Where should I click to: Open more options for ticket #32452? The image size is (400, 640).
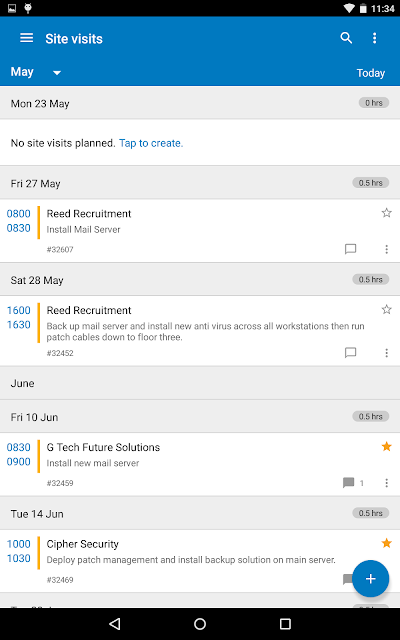(387, 353)
